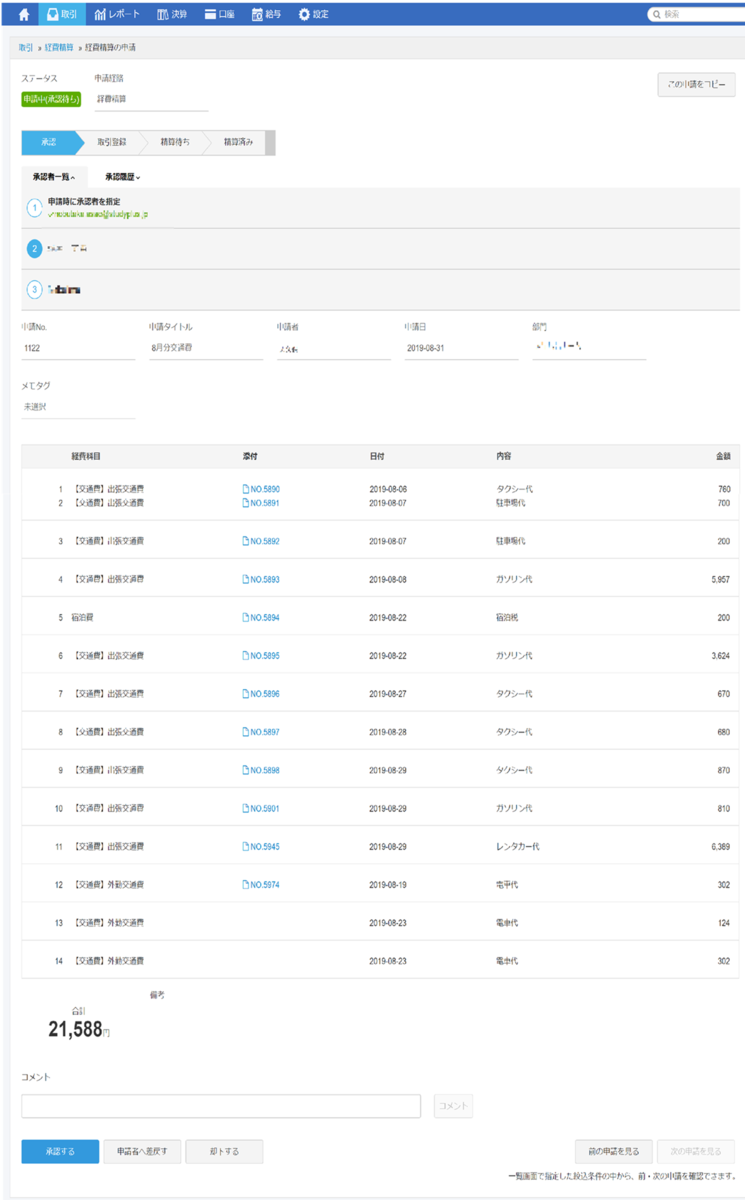Open attachment NO.5895
This screenshot has width=745, height=1200.
click(261, 656)
